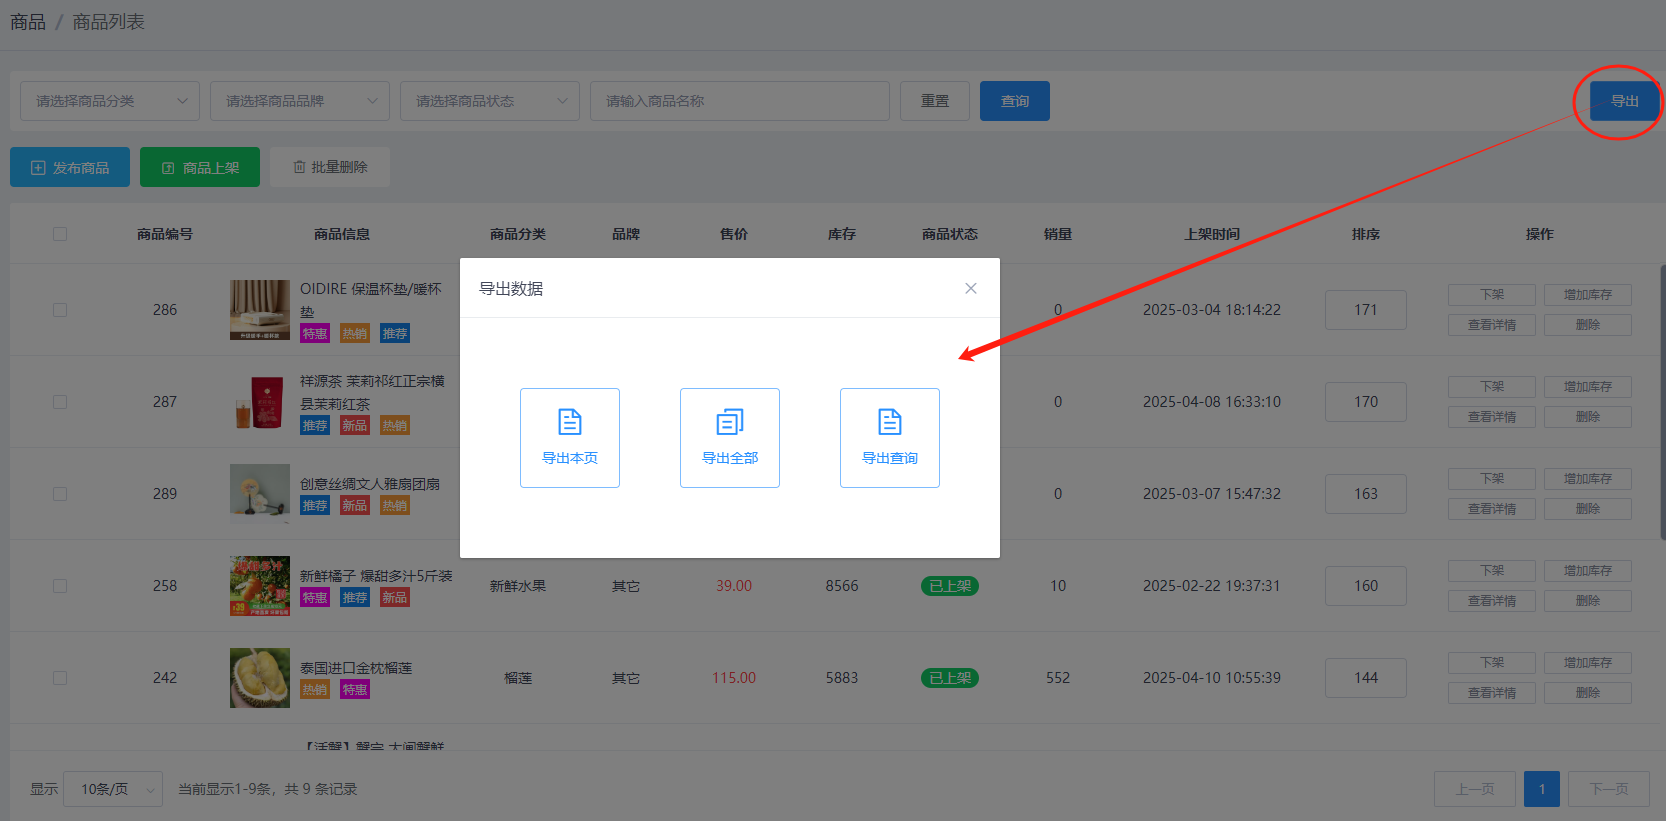The width and height of the screenshot is (1666, 821).
Task: Click the trash icon on 批量删除
Action: click(299, 167)
